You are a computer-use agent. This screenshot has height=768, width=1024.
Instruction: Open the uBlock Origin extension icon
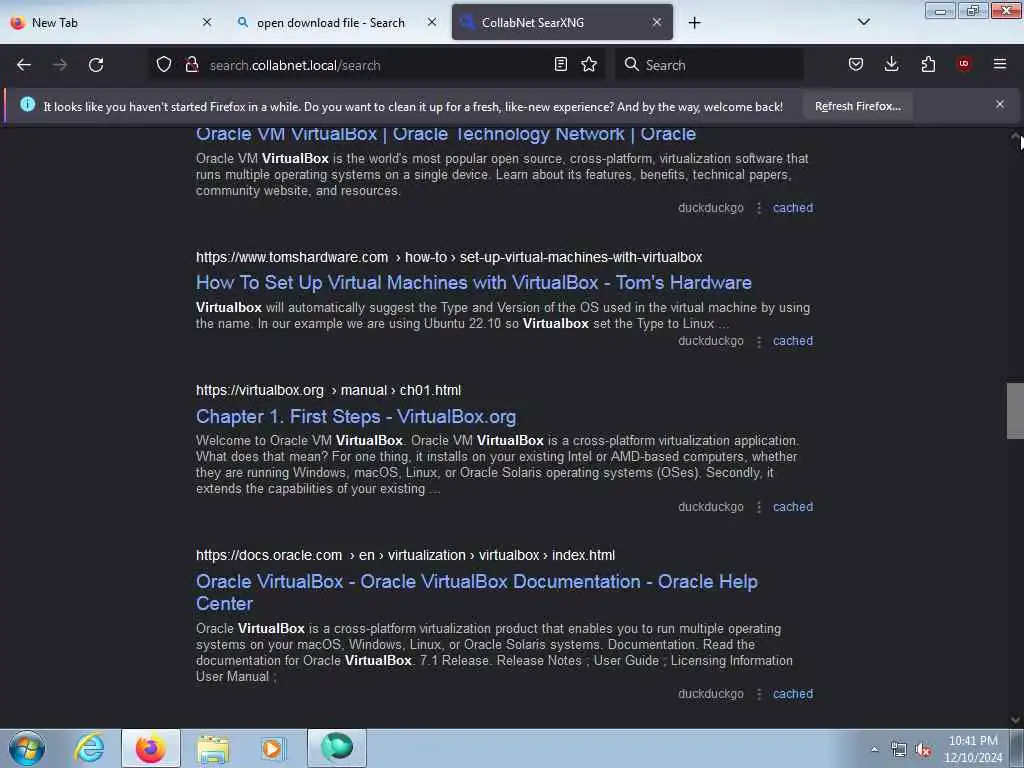click(x=964, y=64)
